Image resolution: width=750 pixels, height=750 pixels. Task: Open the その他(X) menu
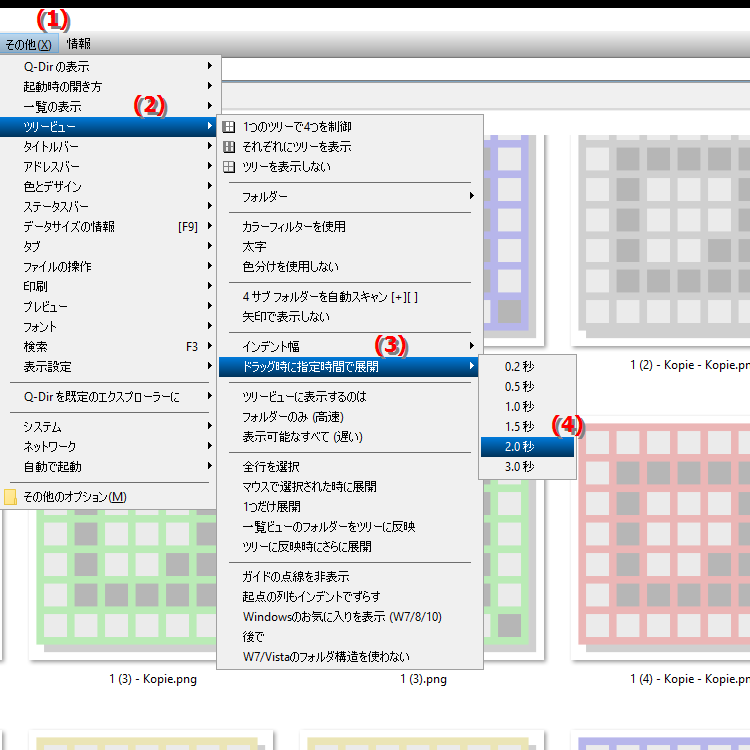click(29, 44)
